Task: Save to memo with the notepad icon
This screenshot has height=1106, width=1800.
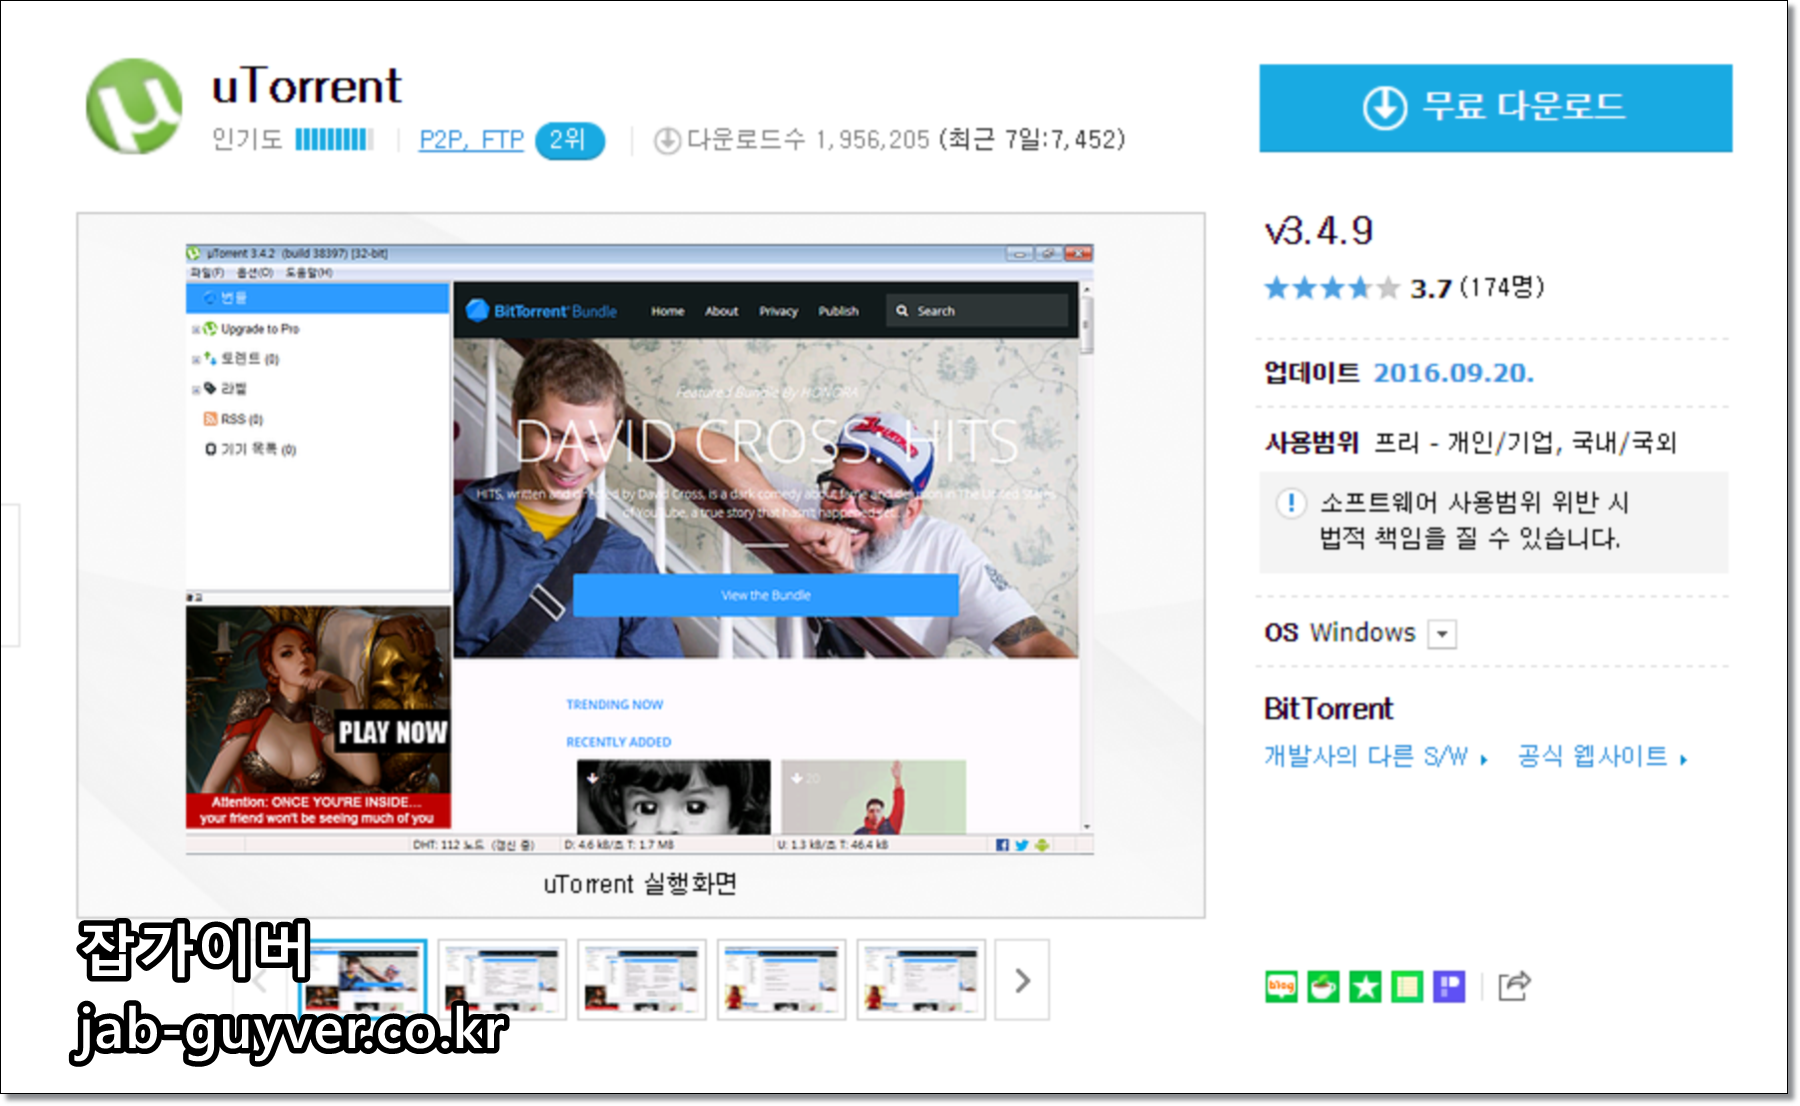Action: pyautogui.click(x=1407, y=987)
